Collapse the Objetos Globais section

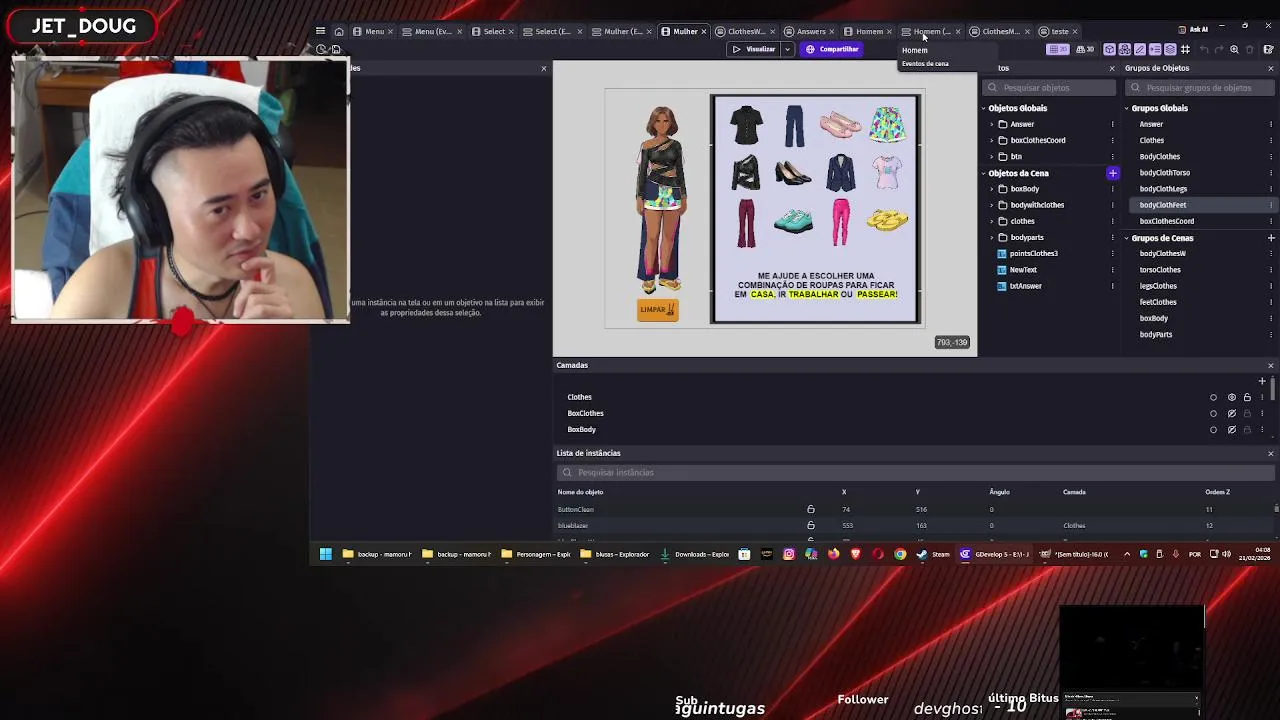click(983, 108)
